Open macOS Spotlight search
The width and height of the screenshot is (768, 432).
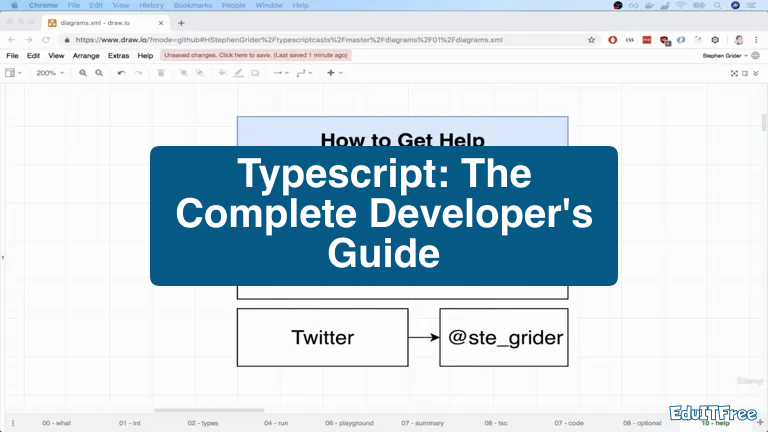pos(718,5)
